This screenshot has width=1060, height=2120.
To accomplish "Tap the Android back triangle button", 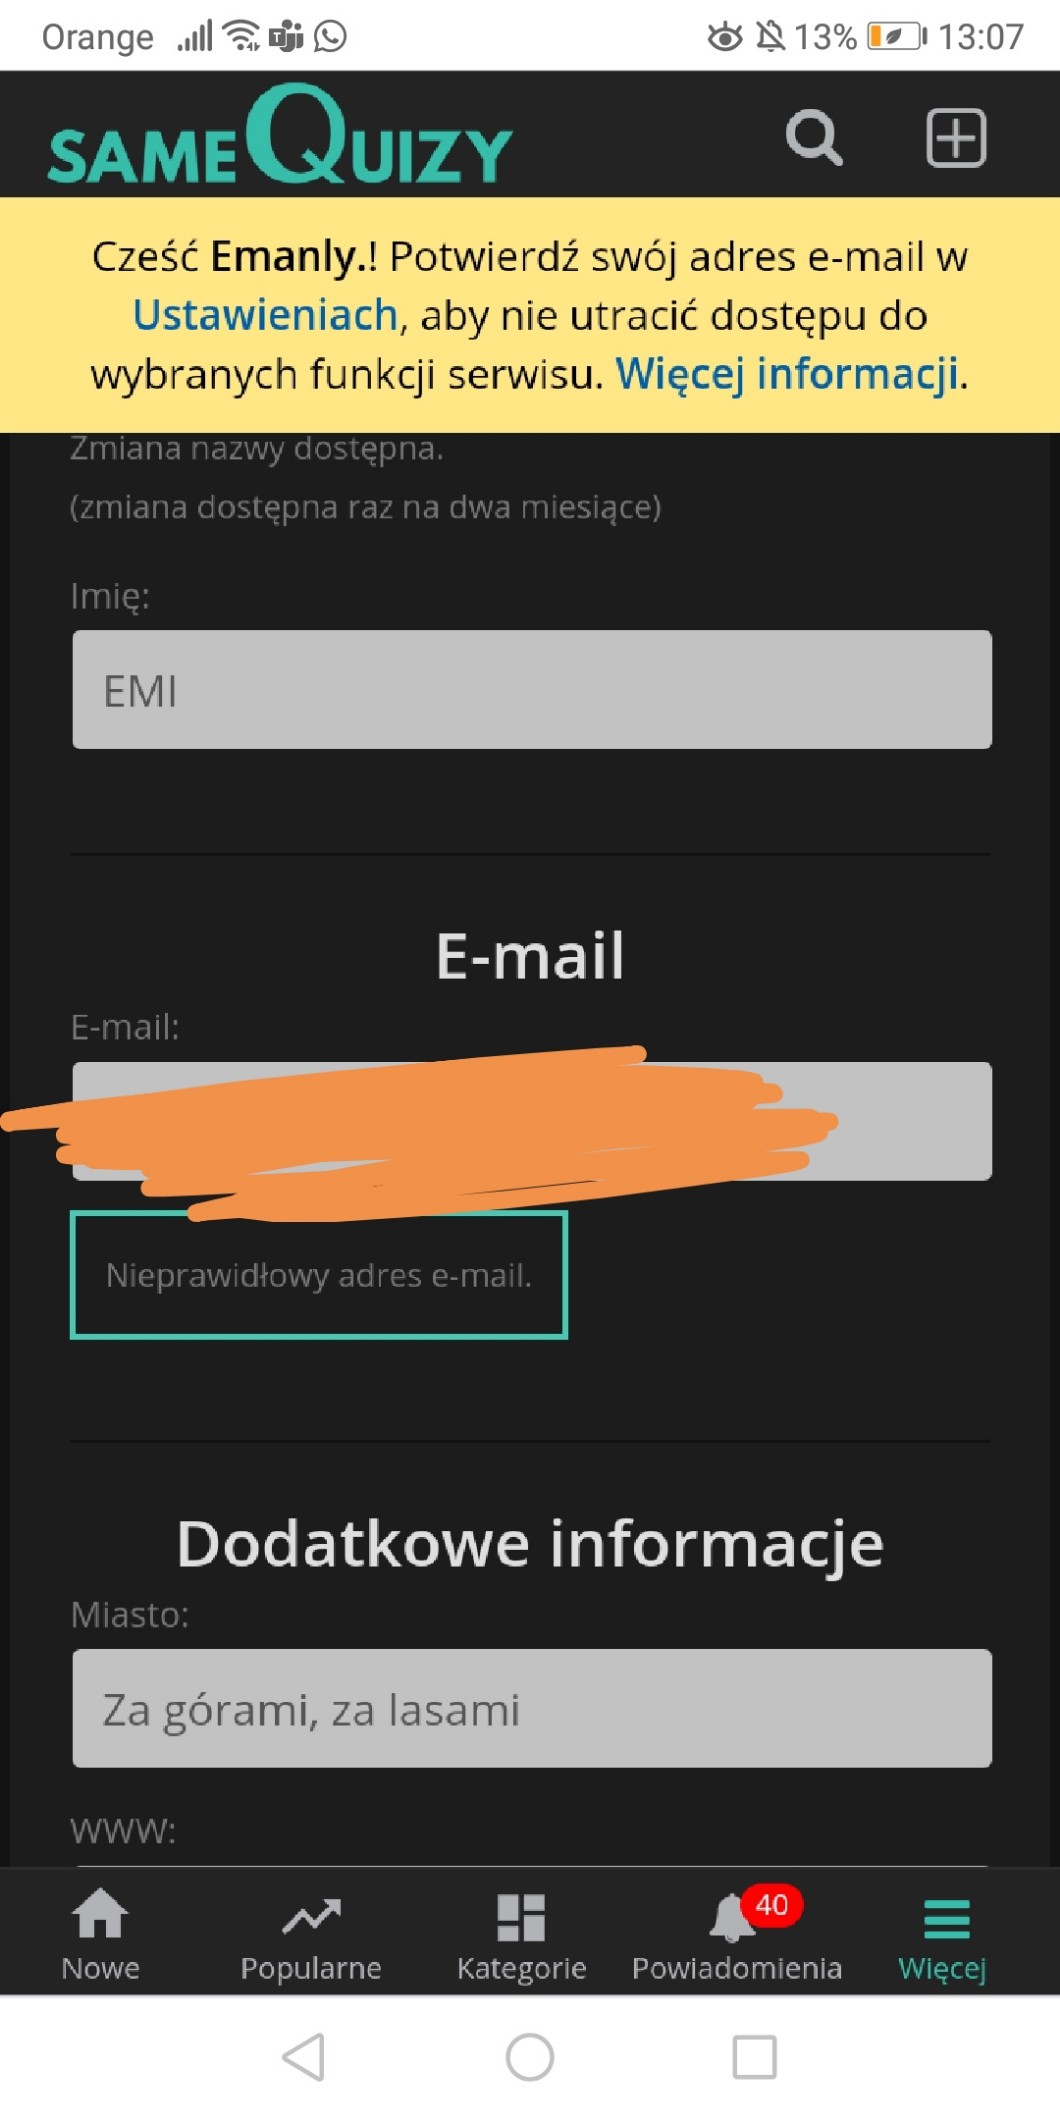I will 304,2057.
